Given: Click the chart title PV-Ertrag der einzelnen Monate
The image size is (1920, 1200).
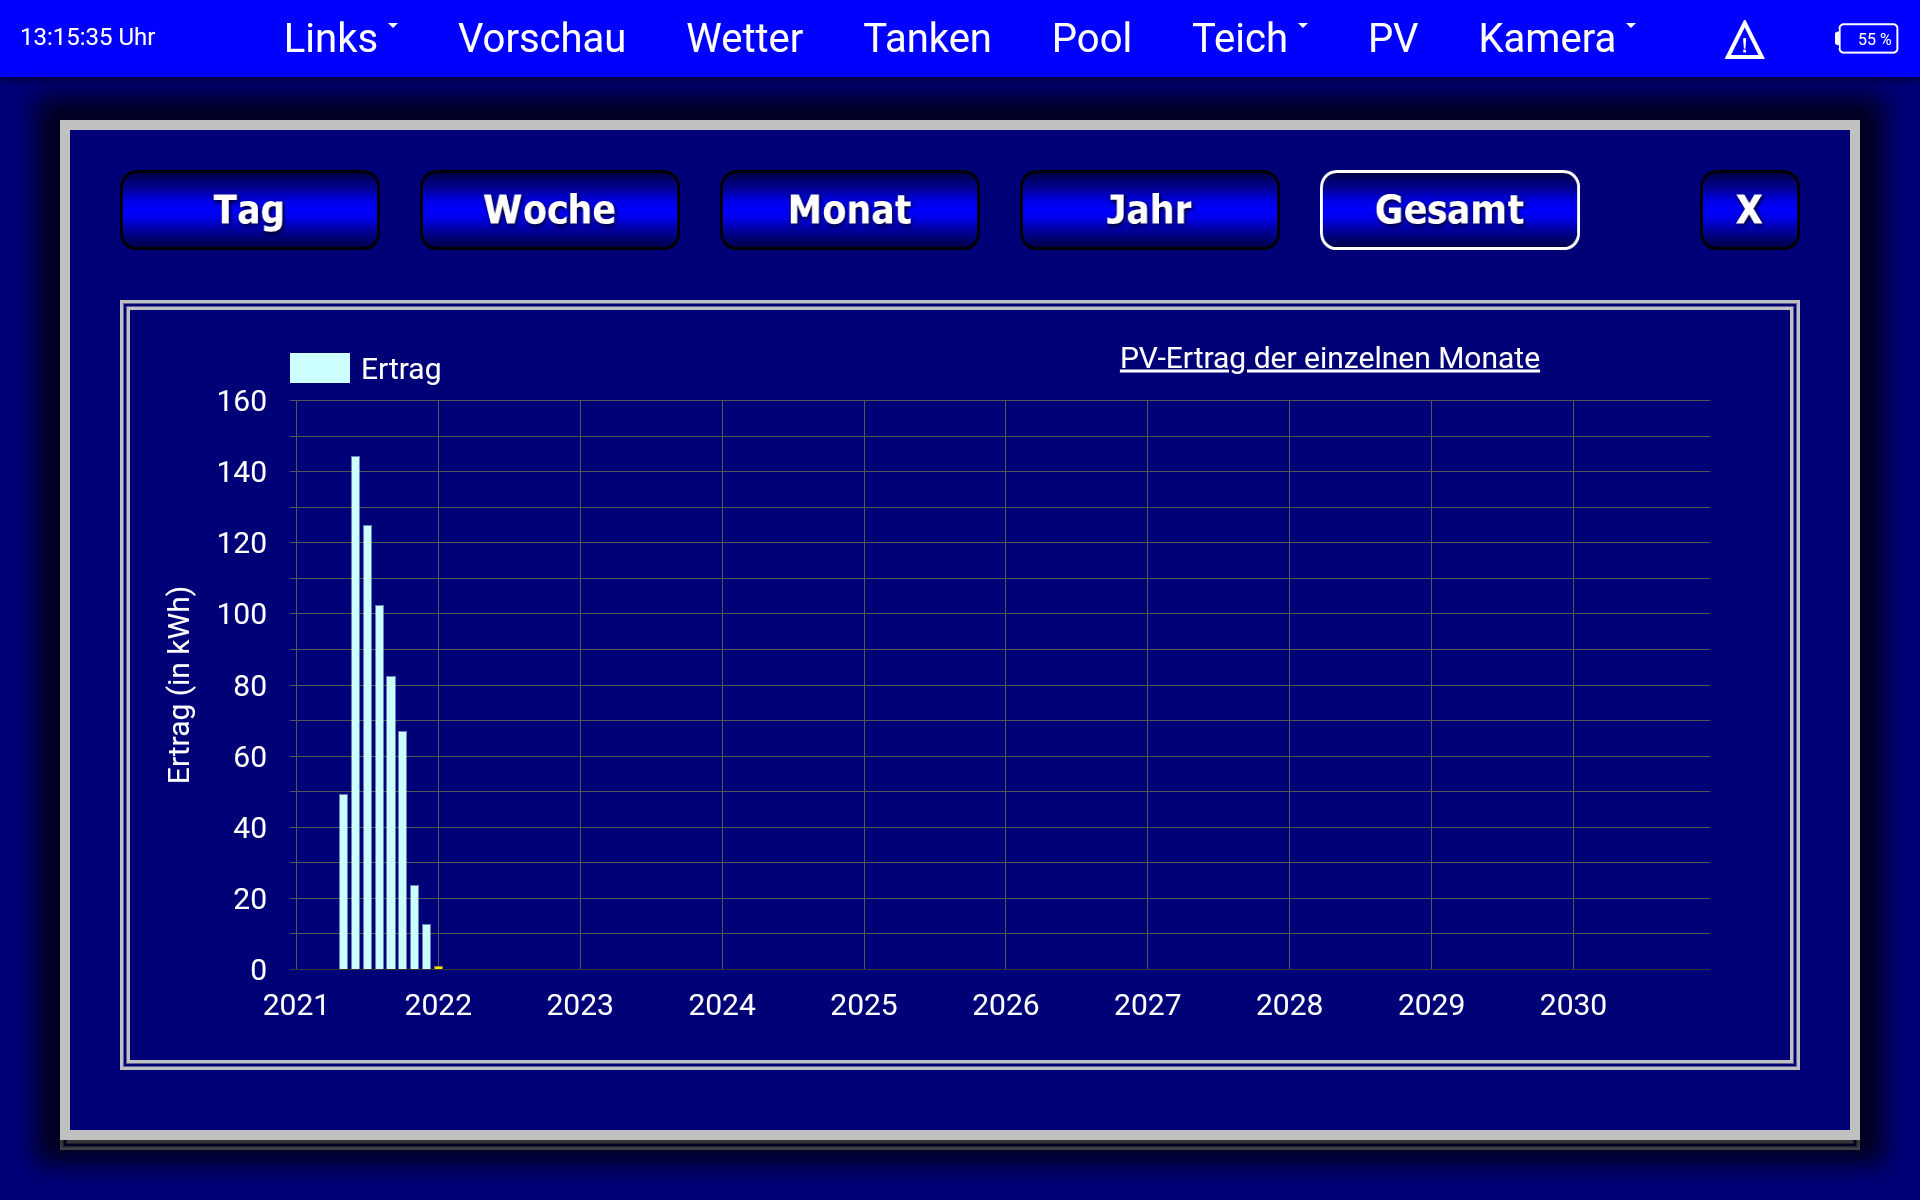Looking at the screenshot, I should coord(1329,358).
